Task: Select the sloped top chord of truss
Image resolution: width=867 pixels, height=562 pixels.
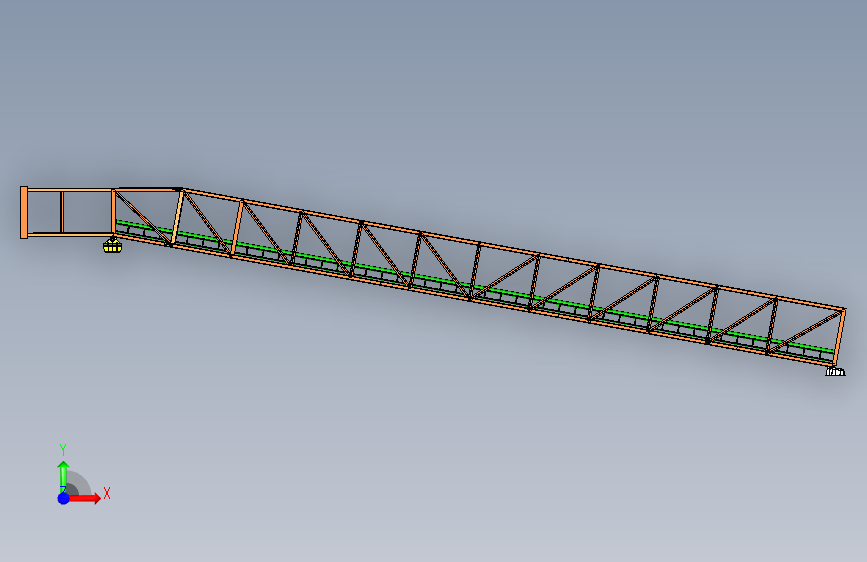Action: pos(514,249)
